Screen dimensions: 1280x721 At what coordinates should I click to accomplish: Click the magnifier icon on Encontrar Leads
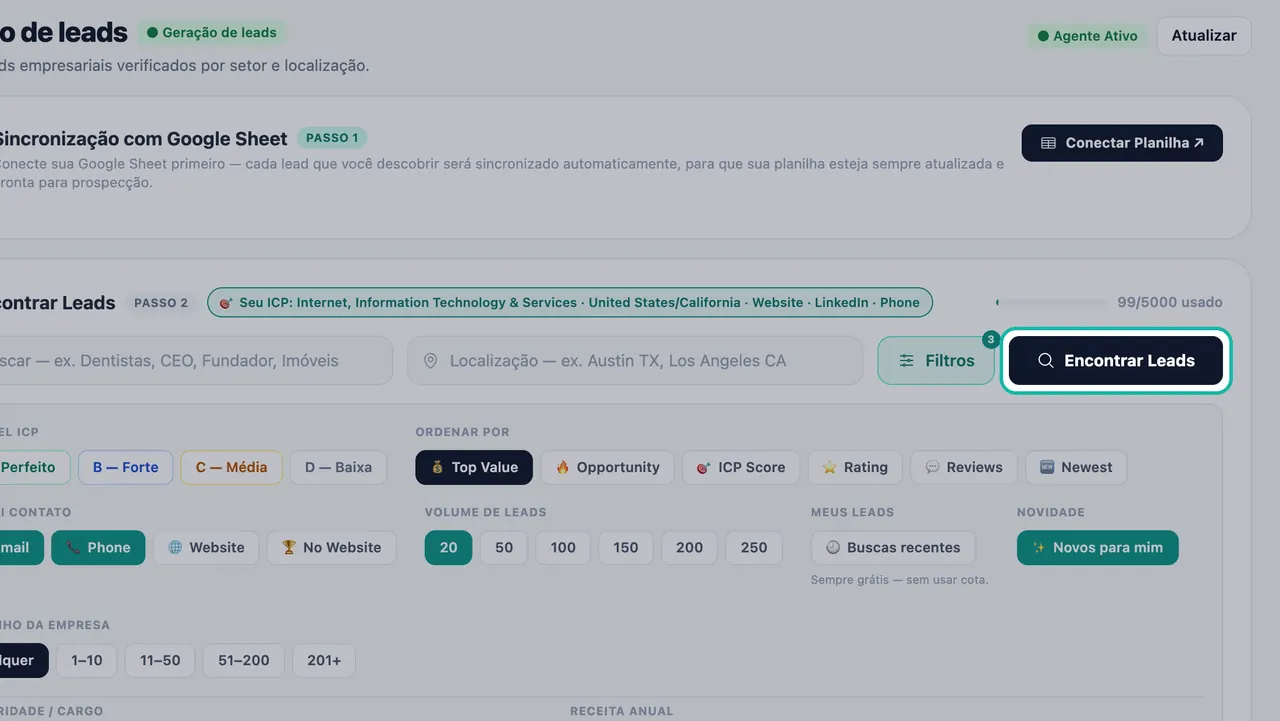pyautogui.click(x=1045, y=361)
